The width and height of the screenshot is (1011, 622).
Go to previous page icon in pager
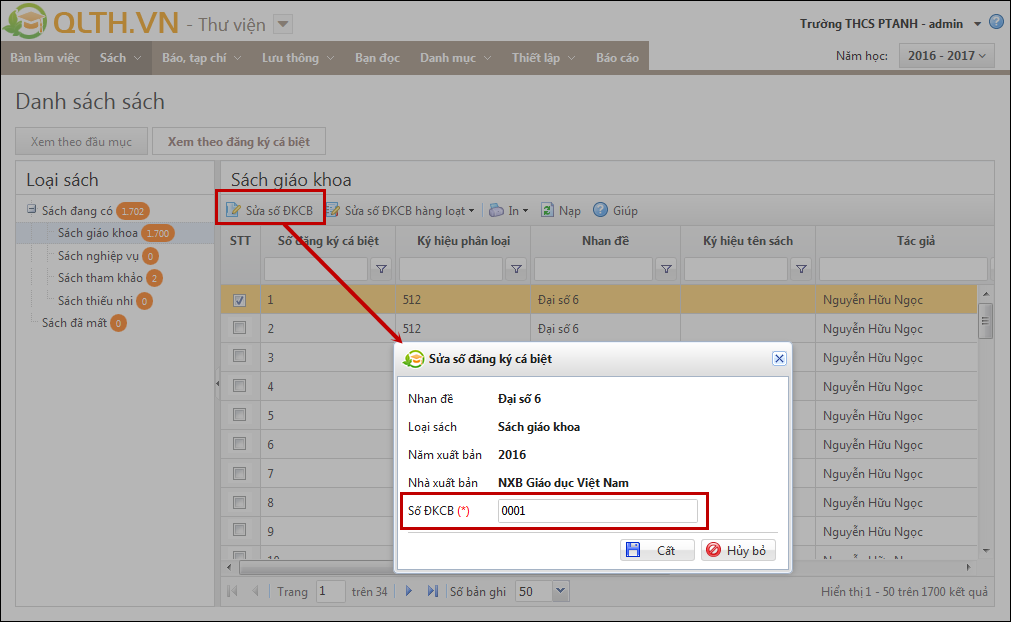click(x=255, y=591)
